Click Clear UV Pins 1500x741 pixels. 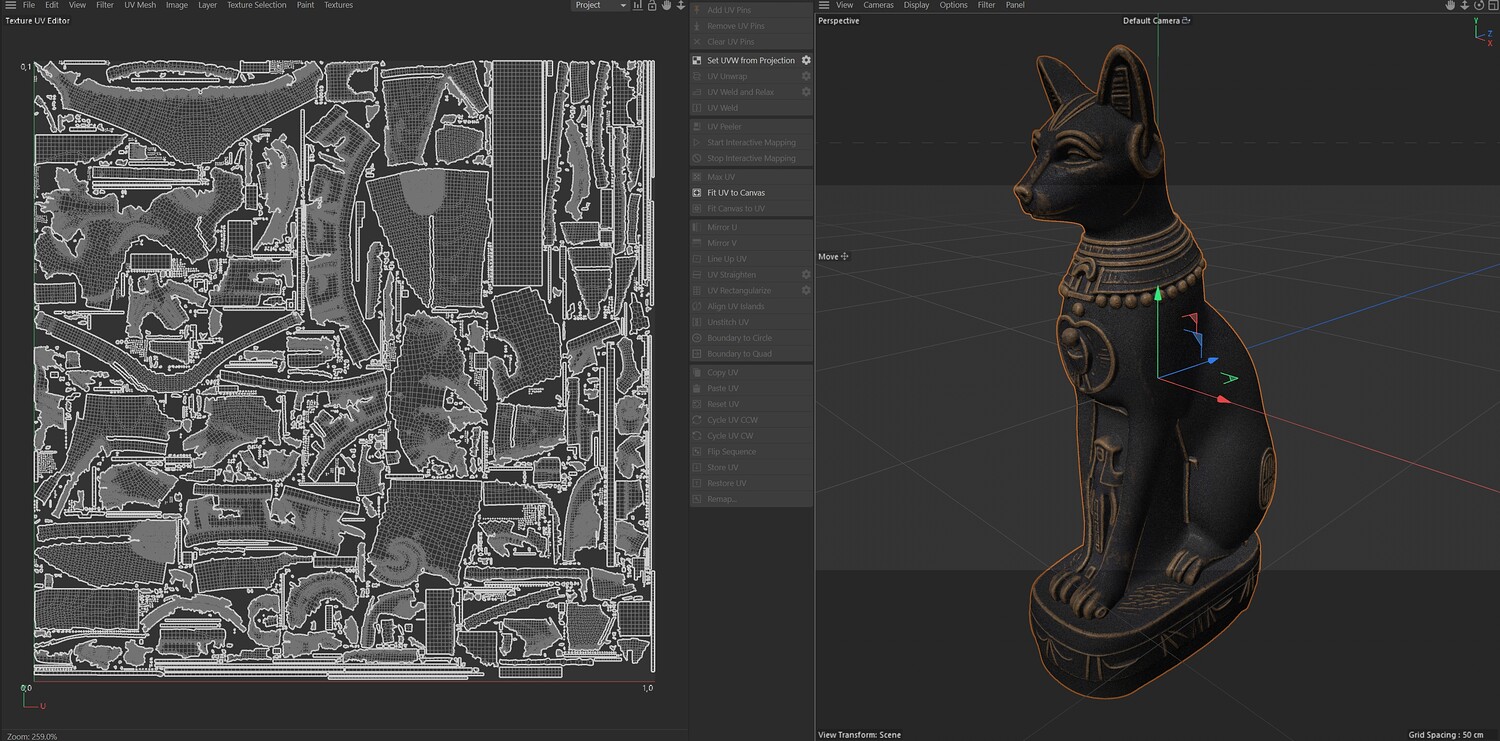coord(730,42)
